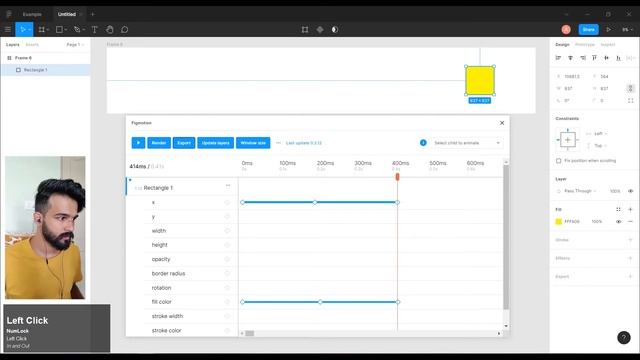Screen dimensions: 640x360
Task: Click the Edit object icon in top toolbar
Action: pyautogui.click(x=305, y=29)
